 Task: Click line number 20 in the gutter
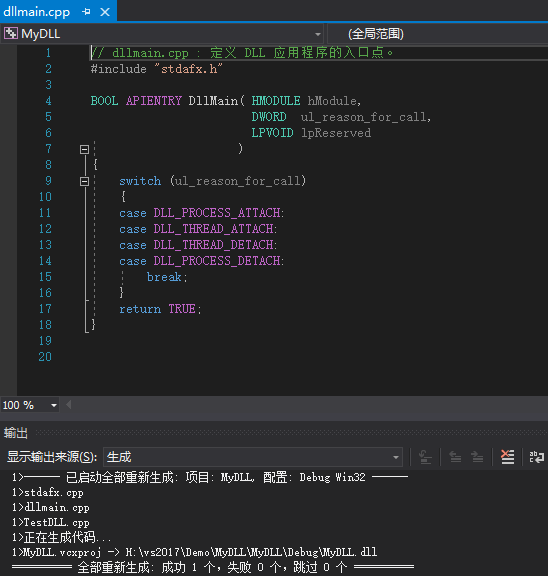(x=45, y=357)
